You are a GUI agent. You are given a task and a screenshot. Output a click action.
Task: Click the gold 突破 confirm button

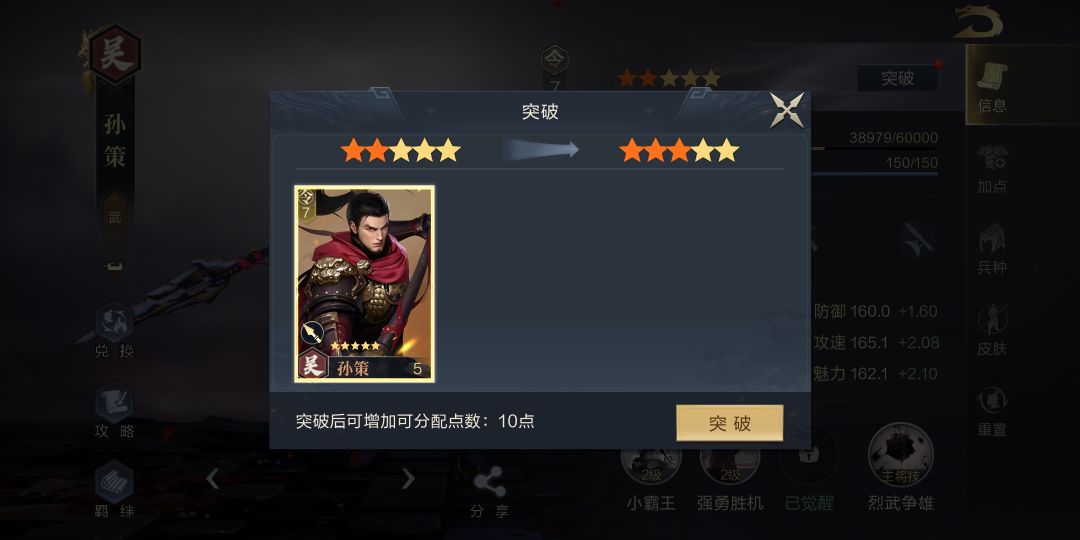pos(729,423)
